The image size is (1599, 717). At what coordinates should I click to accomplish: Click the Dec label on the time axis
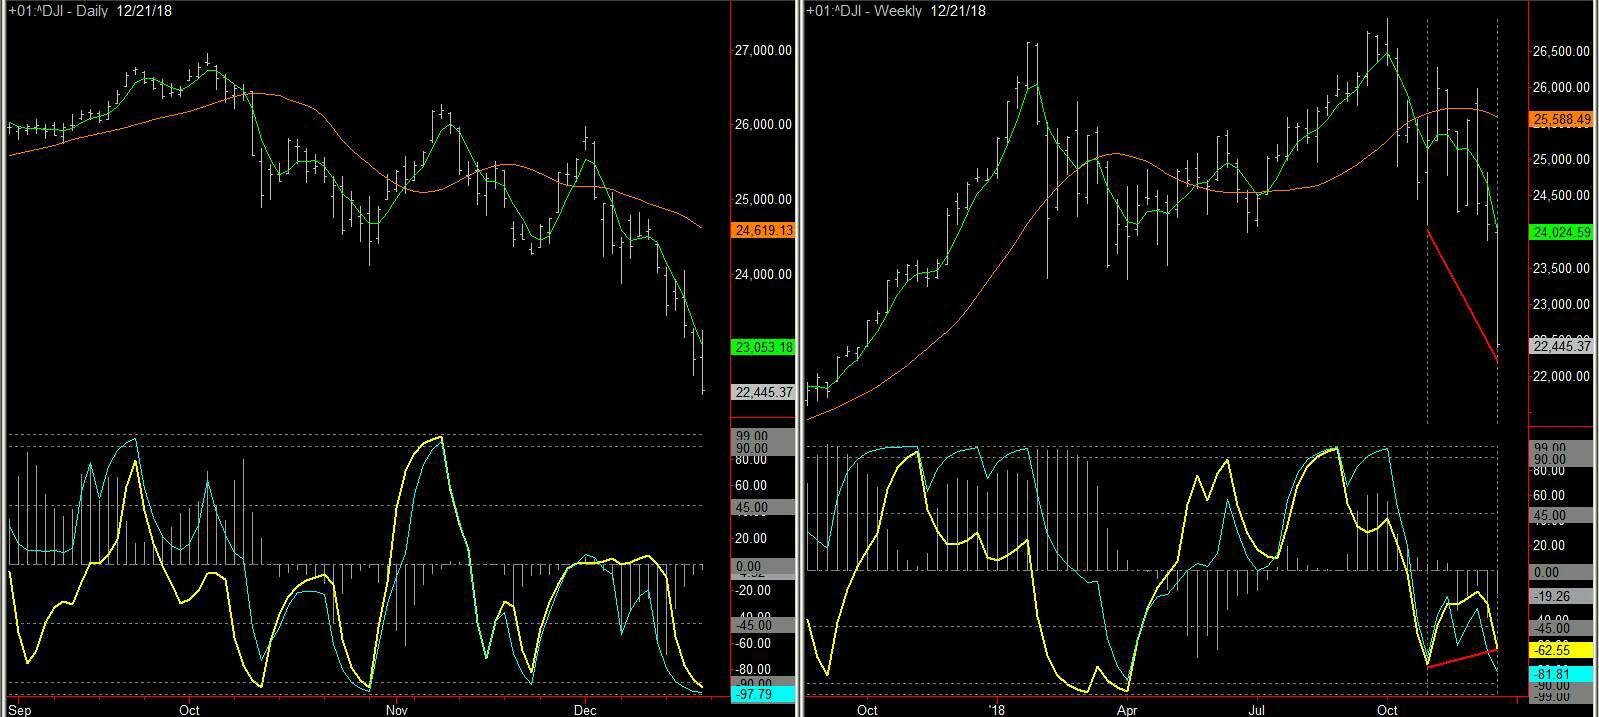(x=584, y=710)
